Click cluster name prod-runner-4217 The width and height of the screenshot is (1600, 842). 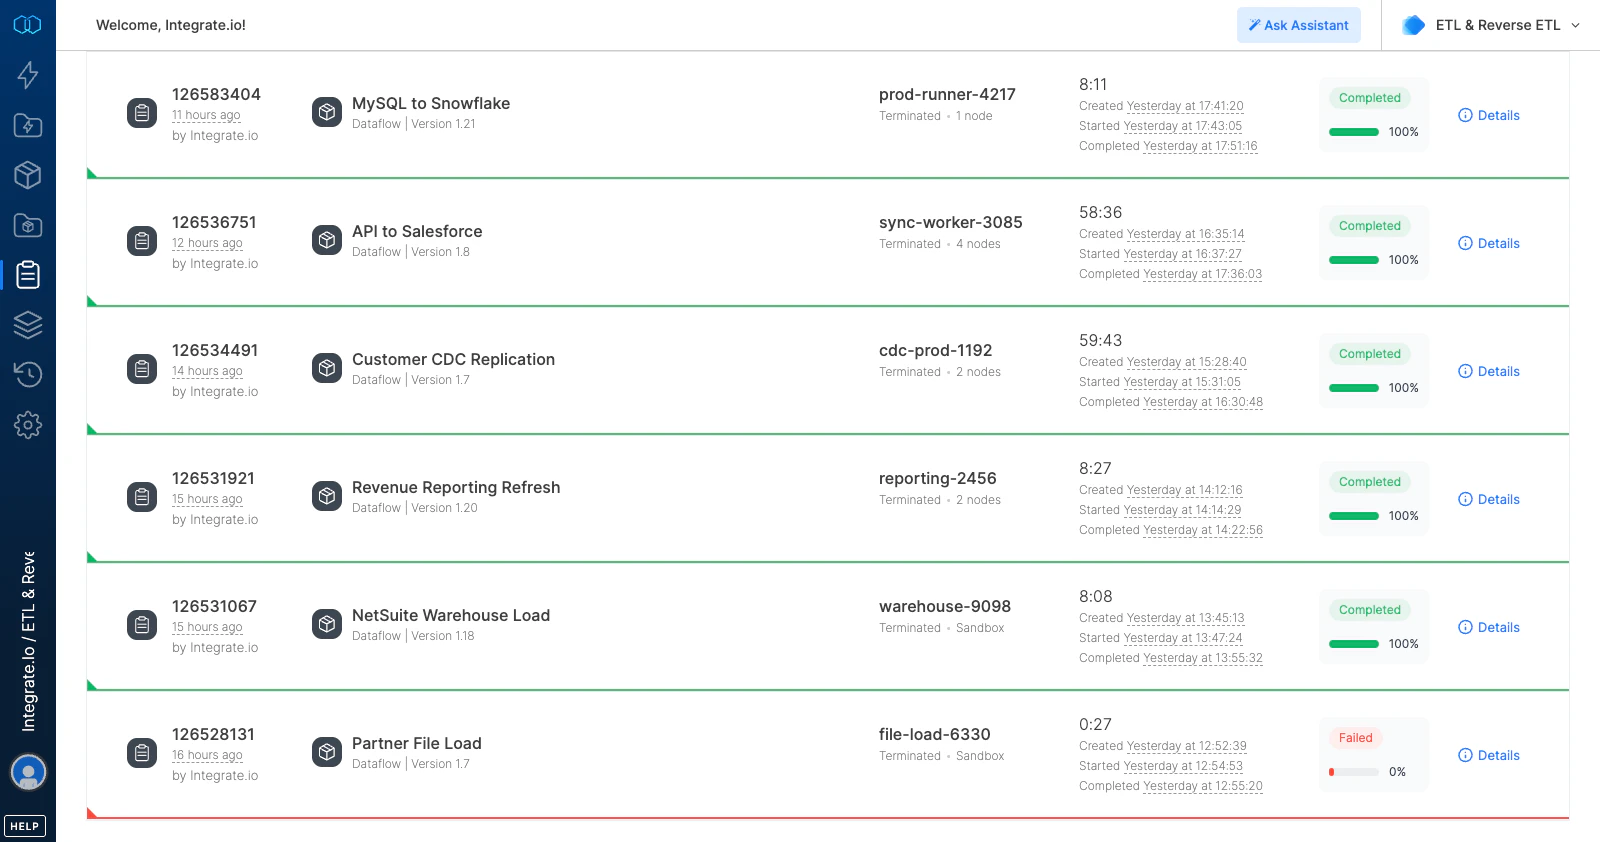pyautogui.click(x=947, y=94)
